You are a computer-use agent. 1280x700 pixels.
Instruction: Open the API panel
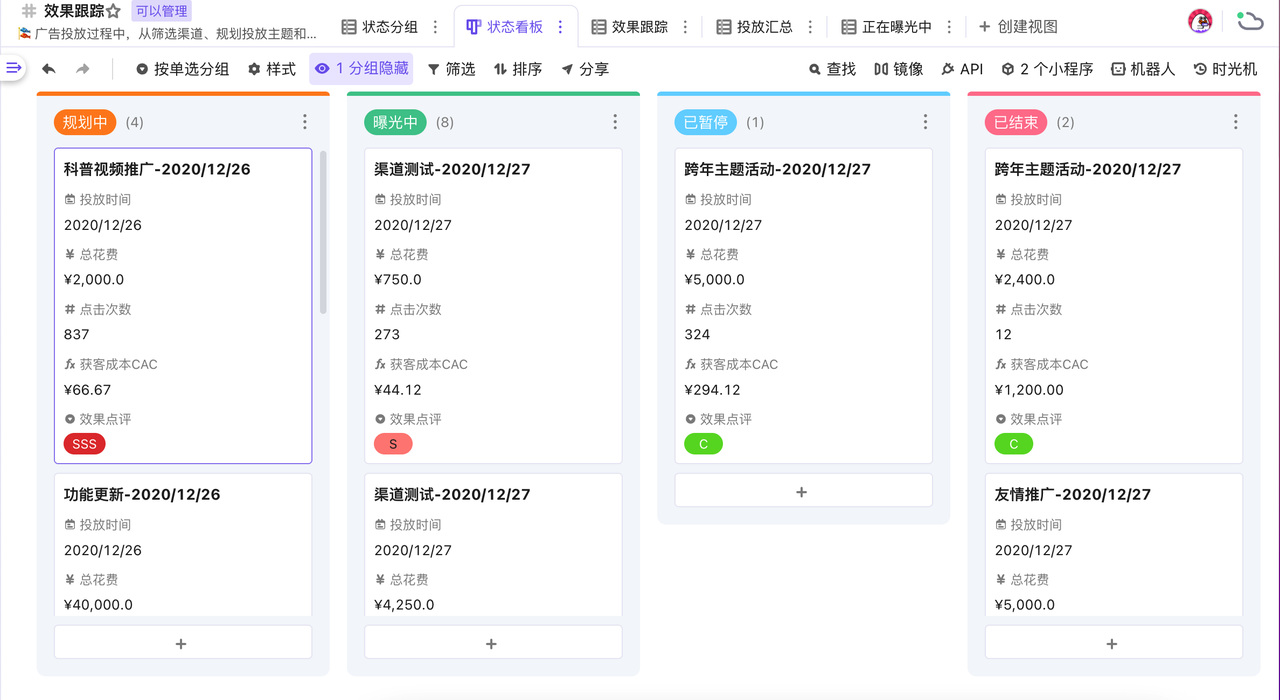962,69
